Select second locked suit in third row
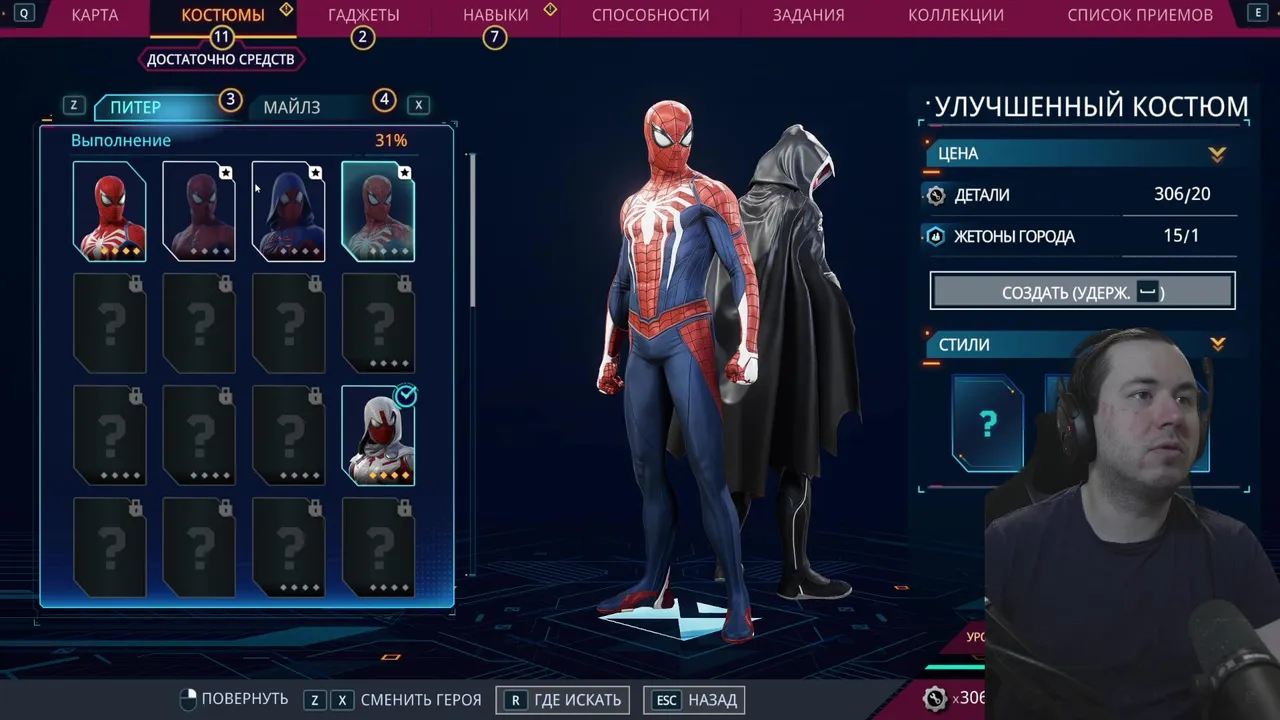This screenshot has width=1280, height=720. (x=199, y=436)
